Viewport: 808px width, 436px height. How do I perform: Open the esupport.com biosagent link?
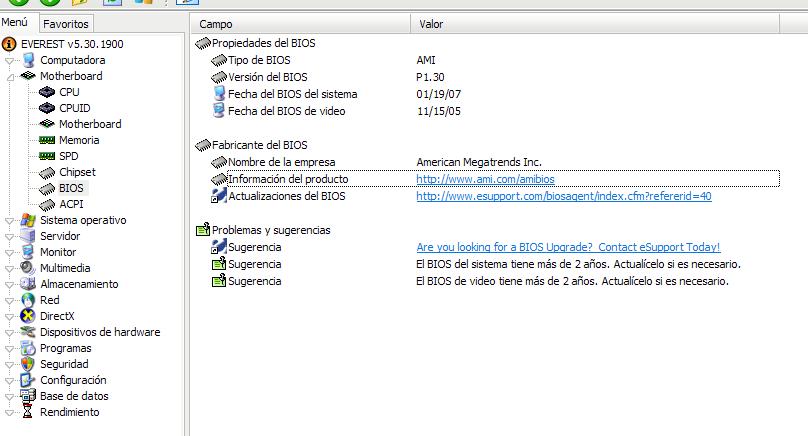coord(564,196)
